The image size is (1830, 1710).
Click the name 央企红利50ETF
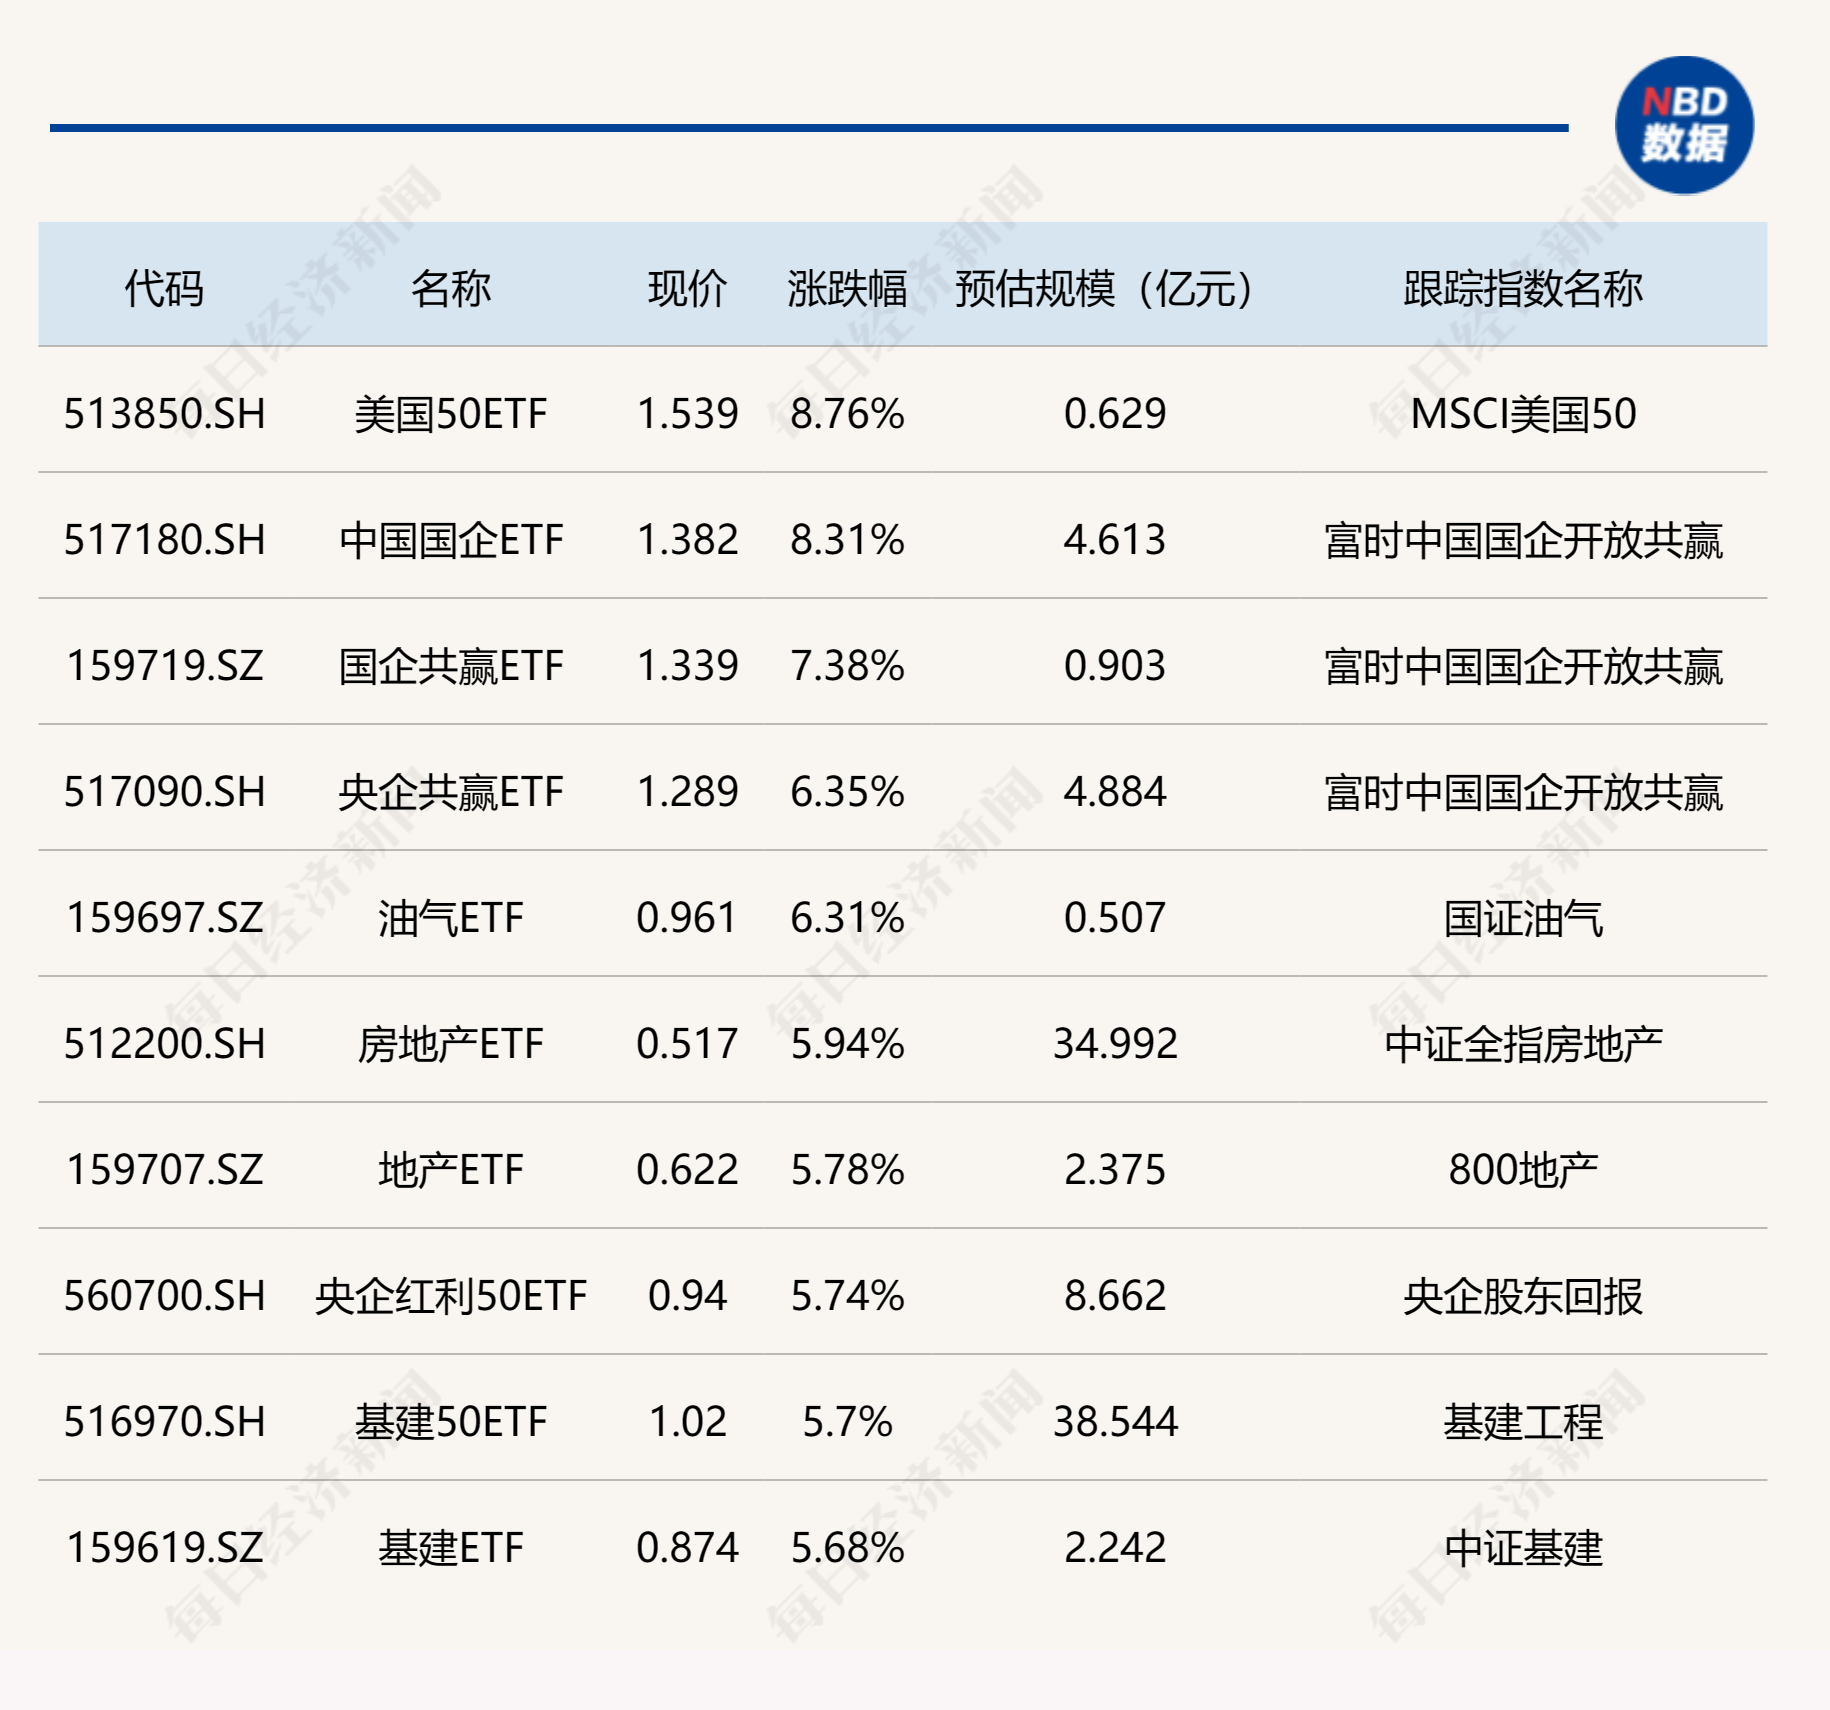click(x=451, y=1296)
